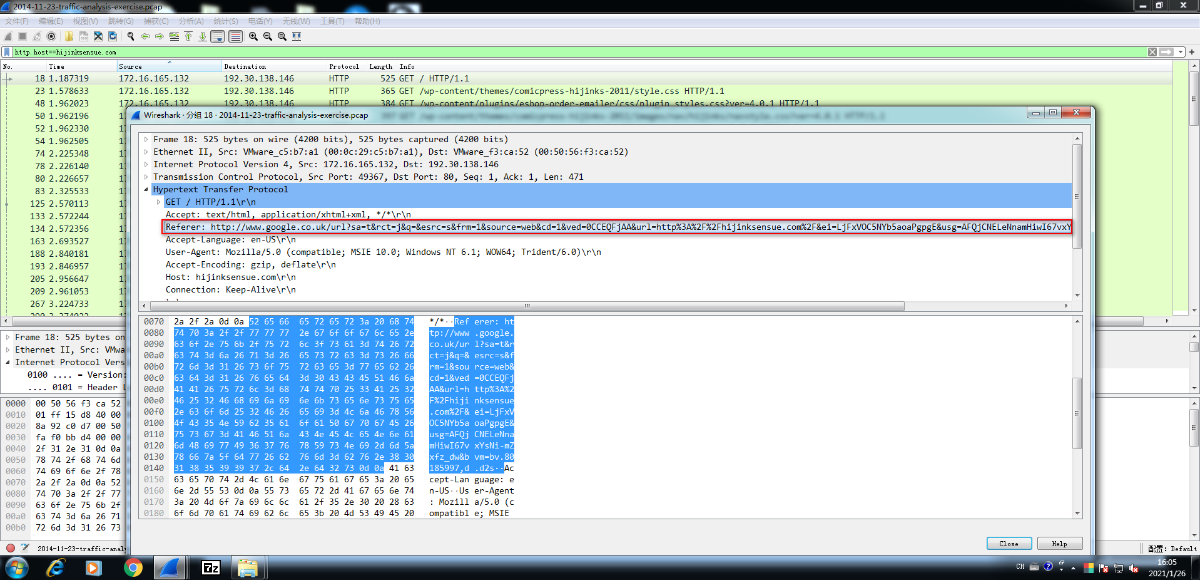Open the 视图(V) menu
The height and width of the screenshot is (580, 1200).
click(85, 21)
